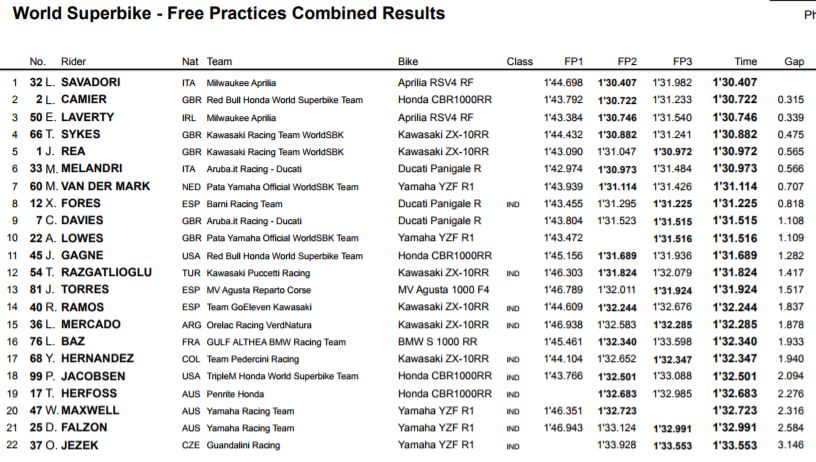
Task: Select rider CAMIER's name
Action: tap(85, 100)
